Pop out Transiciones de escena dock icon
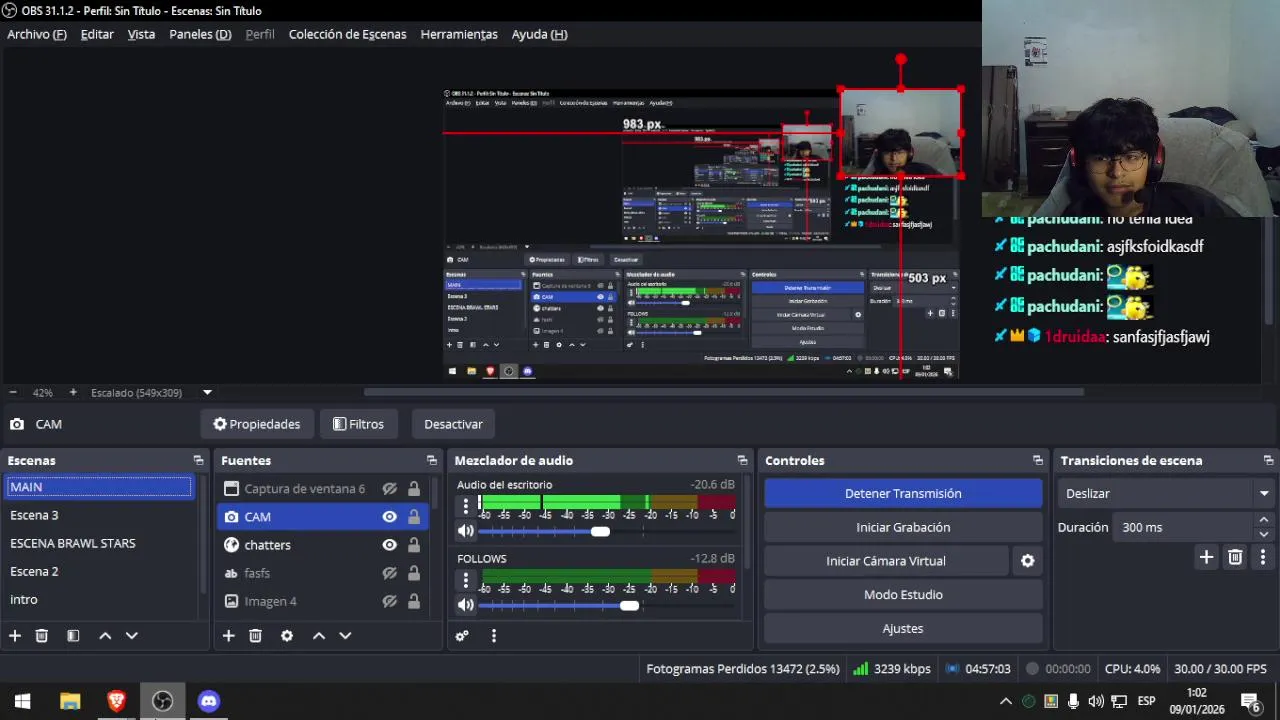The height and width of the screenshot is (720, 1280). coord(1268,461)
